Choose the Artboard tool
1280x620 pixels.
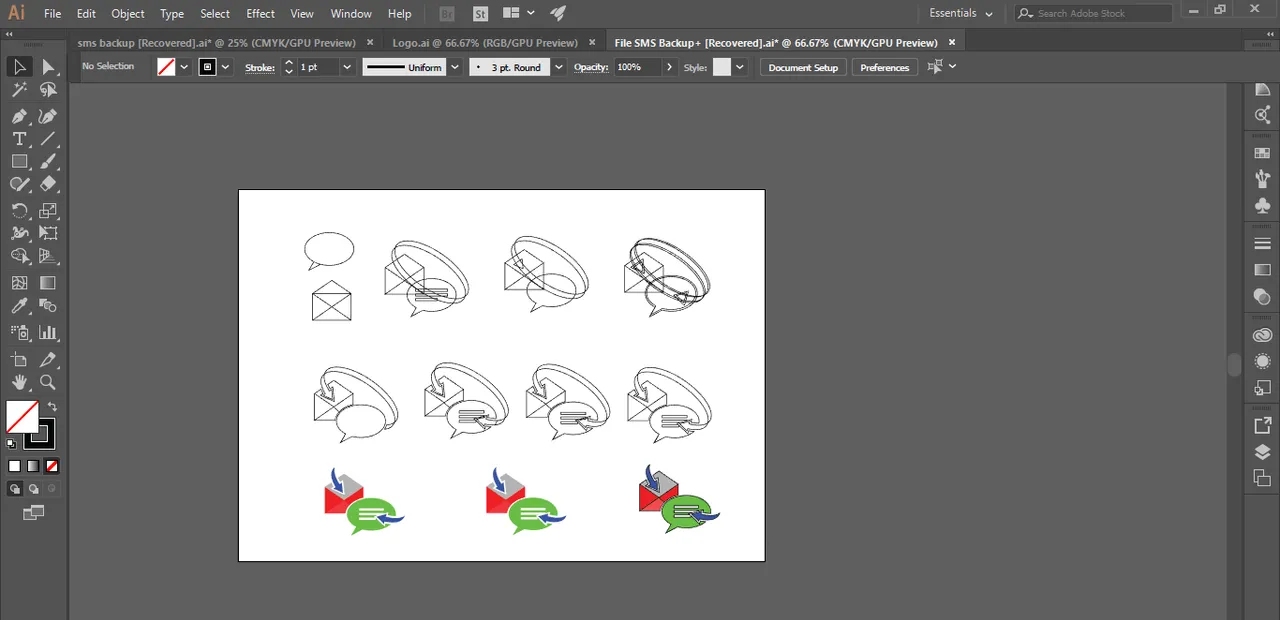pos(19,359)
